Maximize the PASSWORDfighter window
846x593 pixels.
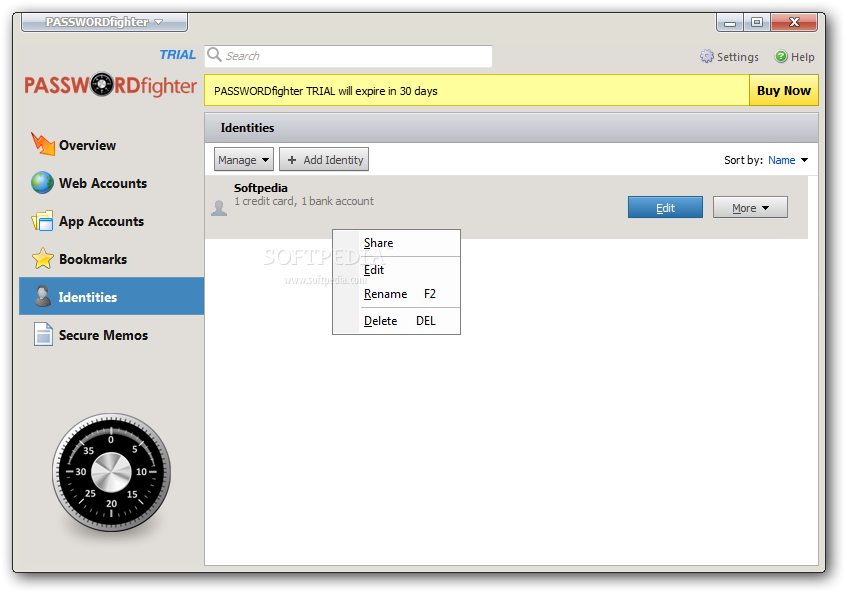coord(756,23)
